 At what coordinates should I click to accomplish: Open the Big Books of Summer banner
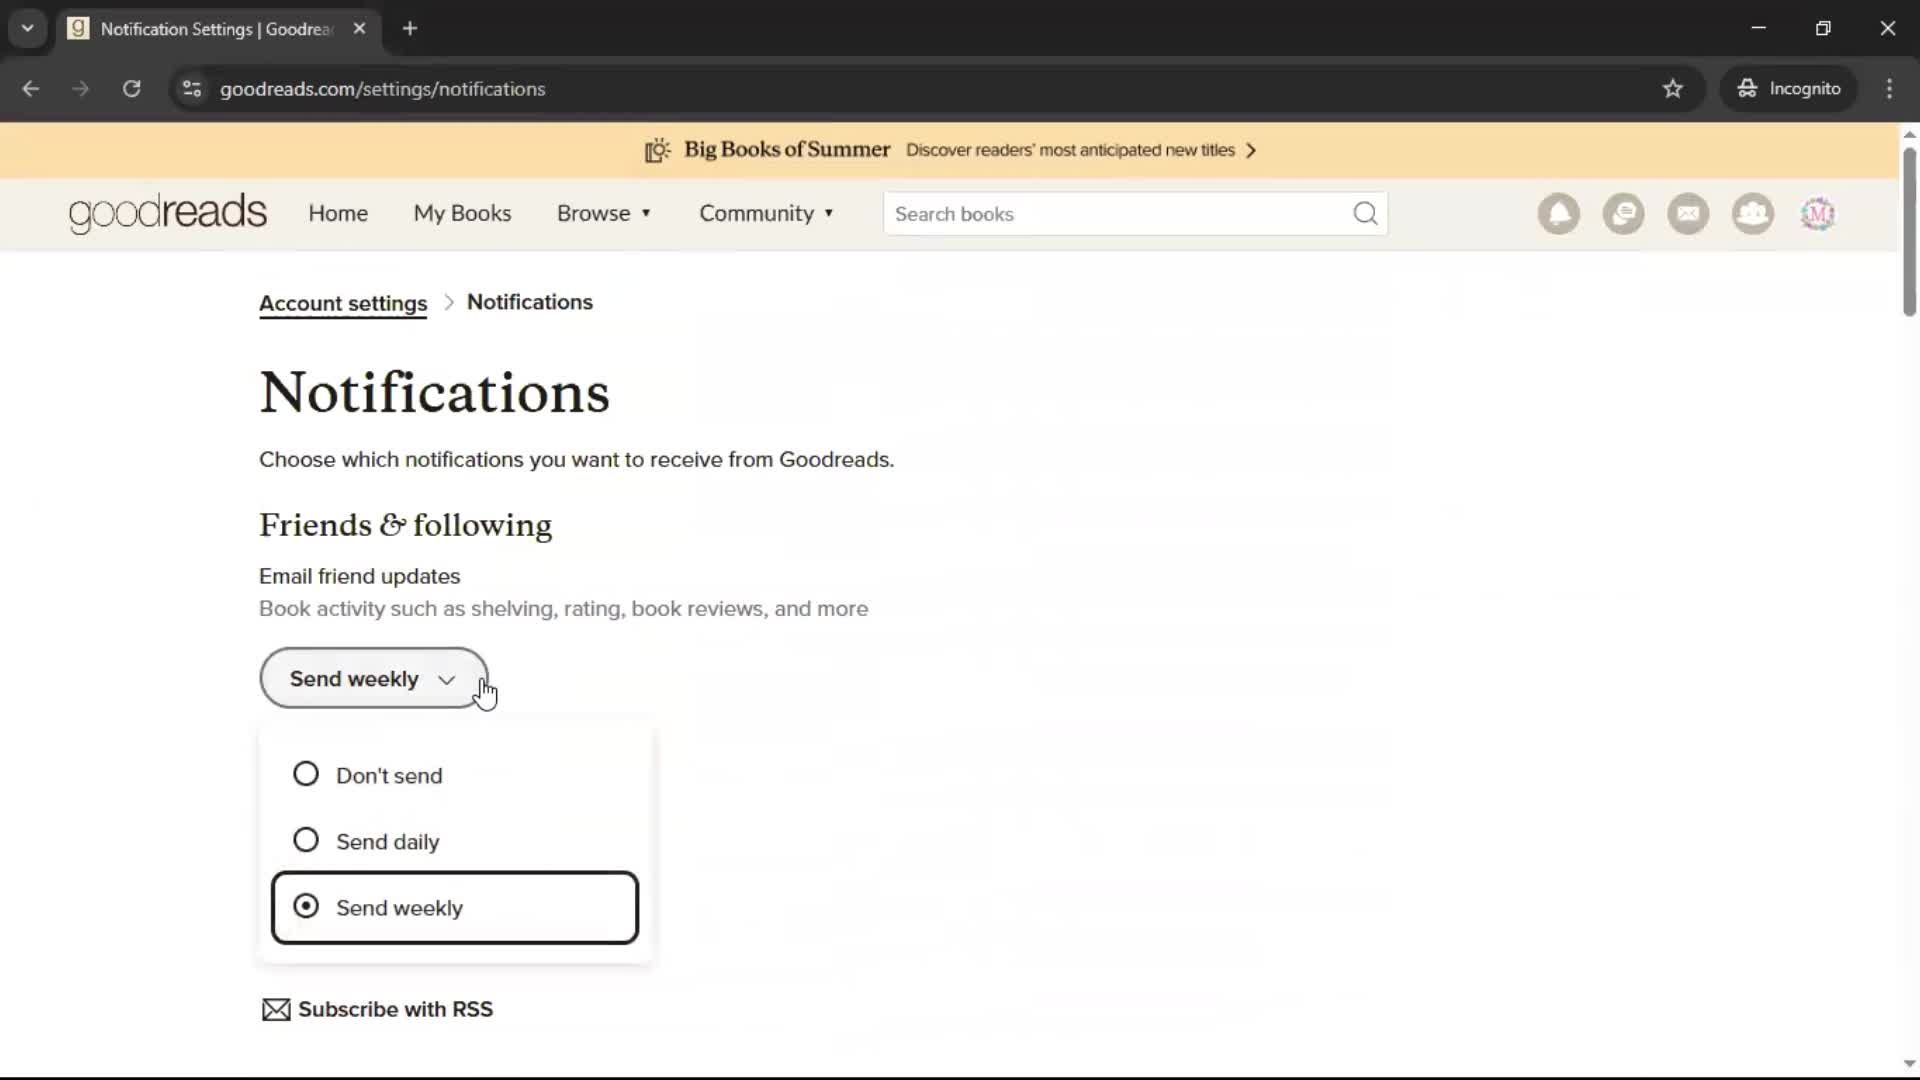[x=949, y=150]
